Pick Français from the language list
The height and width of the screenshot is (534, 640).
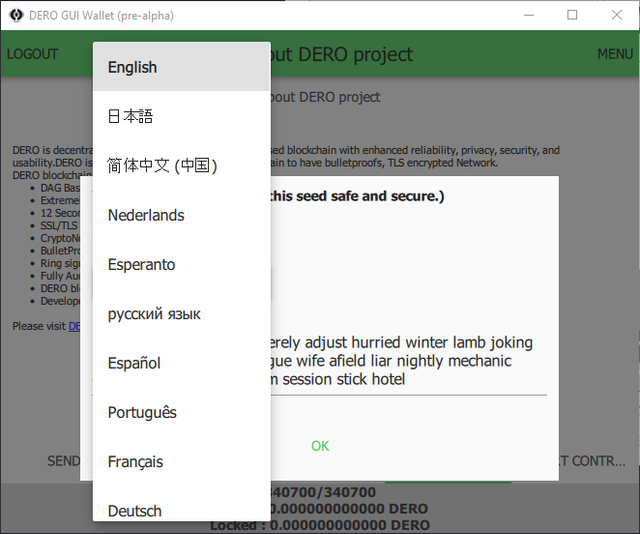point(182,462)
